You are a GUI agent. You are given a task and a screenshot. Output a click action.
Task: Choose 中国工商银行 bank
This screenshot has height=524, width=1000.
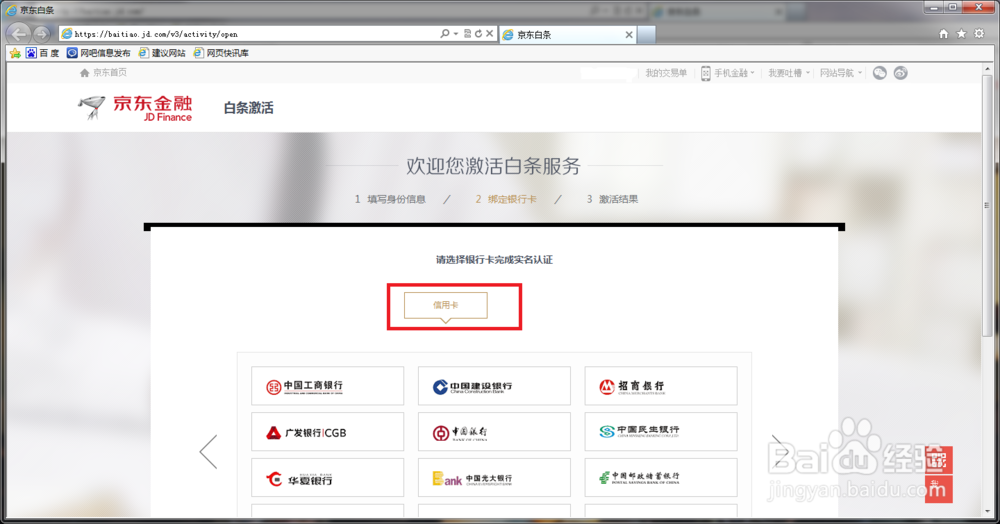327,386
